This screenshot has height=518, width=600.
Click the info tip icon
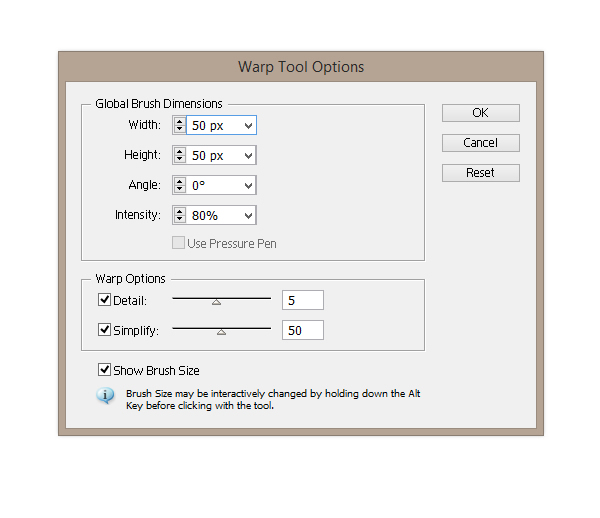(106, 396)
